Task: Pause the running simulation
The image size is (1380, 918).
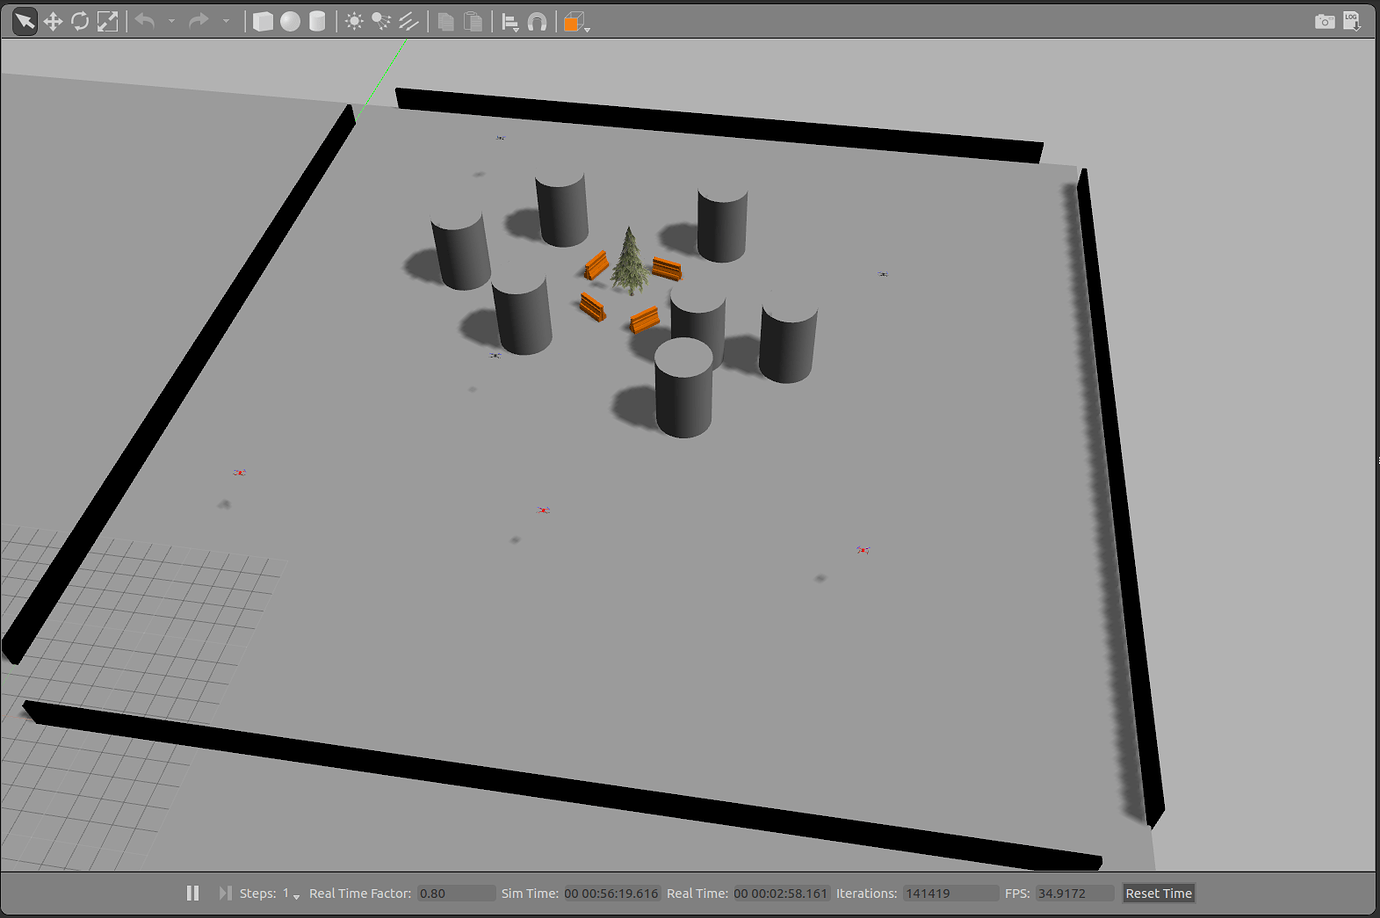Action: click(x=193, y=893)
